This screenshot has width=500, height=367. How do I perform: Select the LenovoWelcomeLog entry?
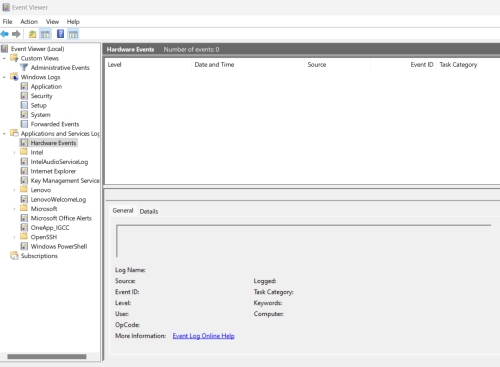click(58, 199)
